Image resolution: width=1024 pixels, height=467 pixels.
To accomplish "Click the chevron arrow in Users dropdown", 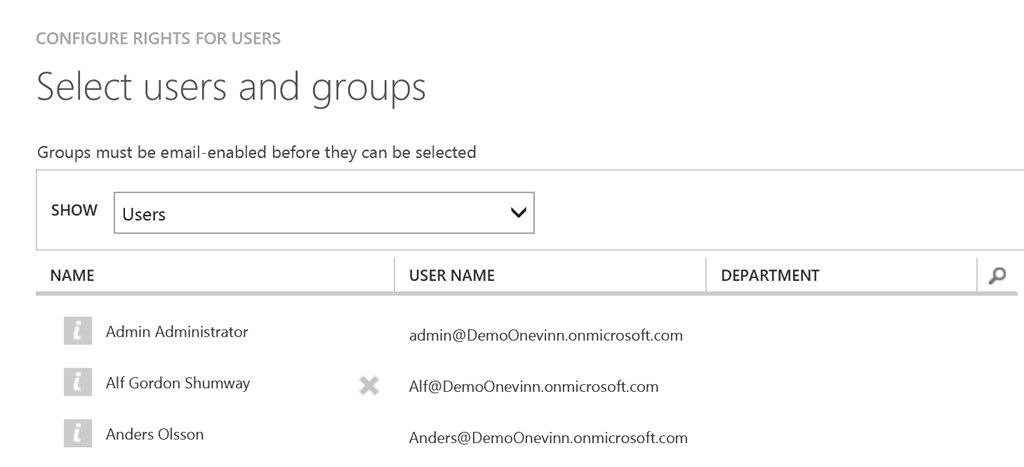I will click(x=518, y=213).
